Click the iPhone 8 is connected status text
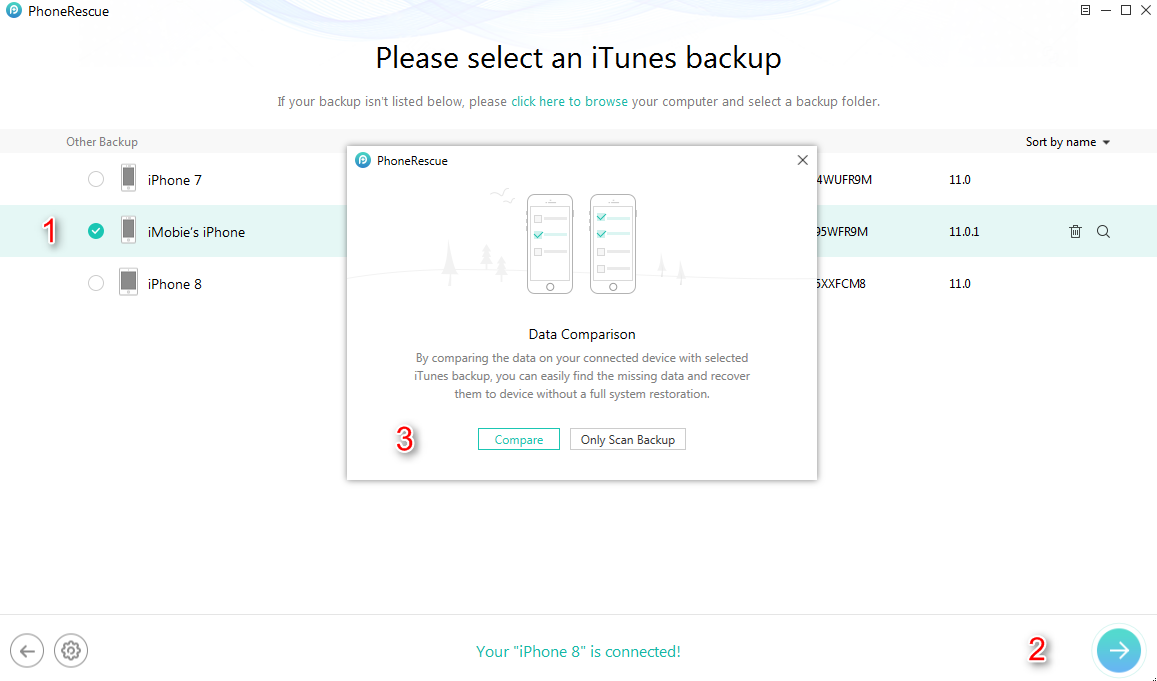 pos(578,651)
